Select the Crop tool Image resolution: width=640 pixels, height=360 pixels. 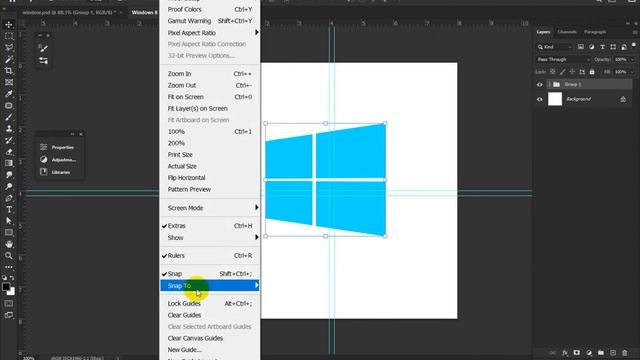tap(9, 71)
